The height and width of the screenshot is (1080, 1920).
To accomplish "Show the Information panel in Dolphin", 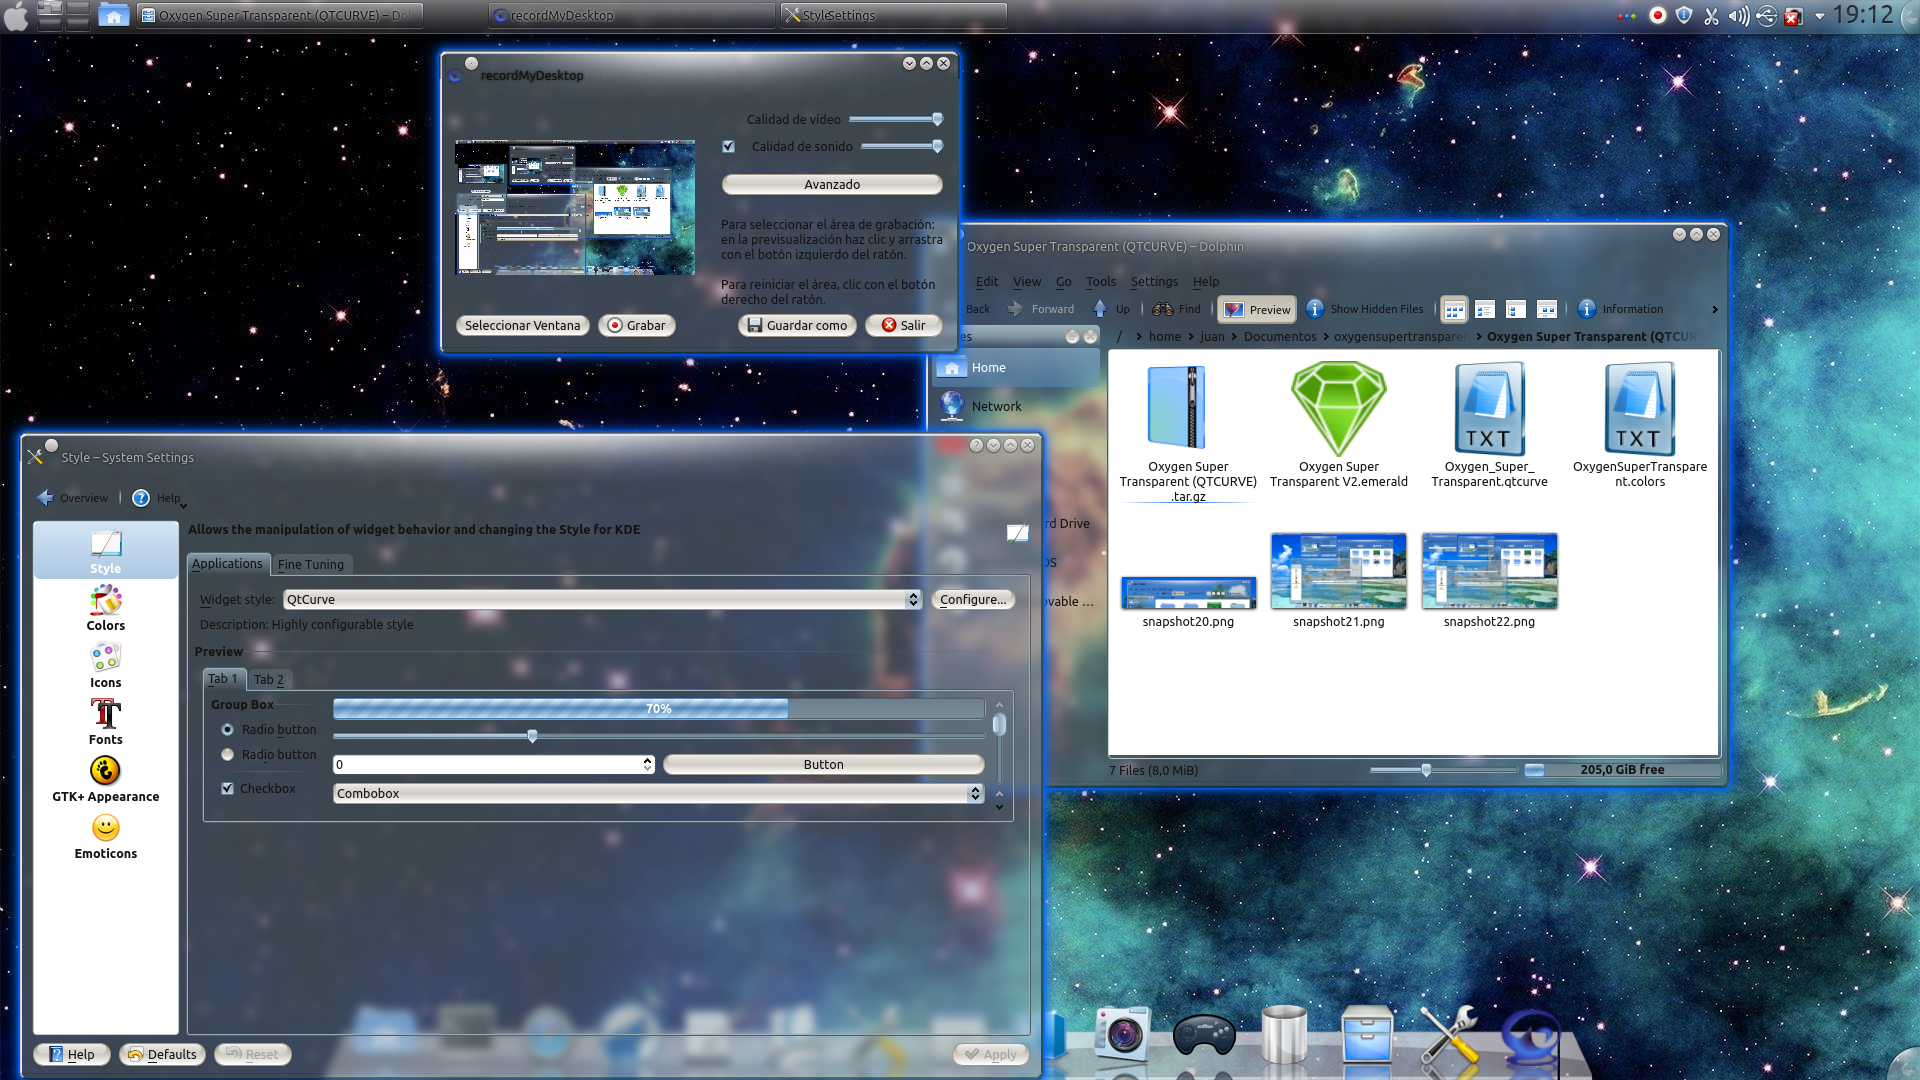I will click(1620, 309).
